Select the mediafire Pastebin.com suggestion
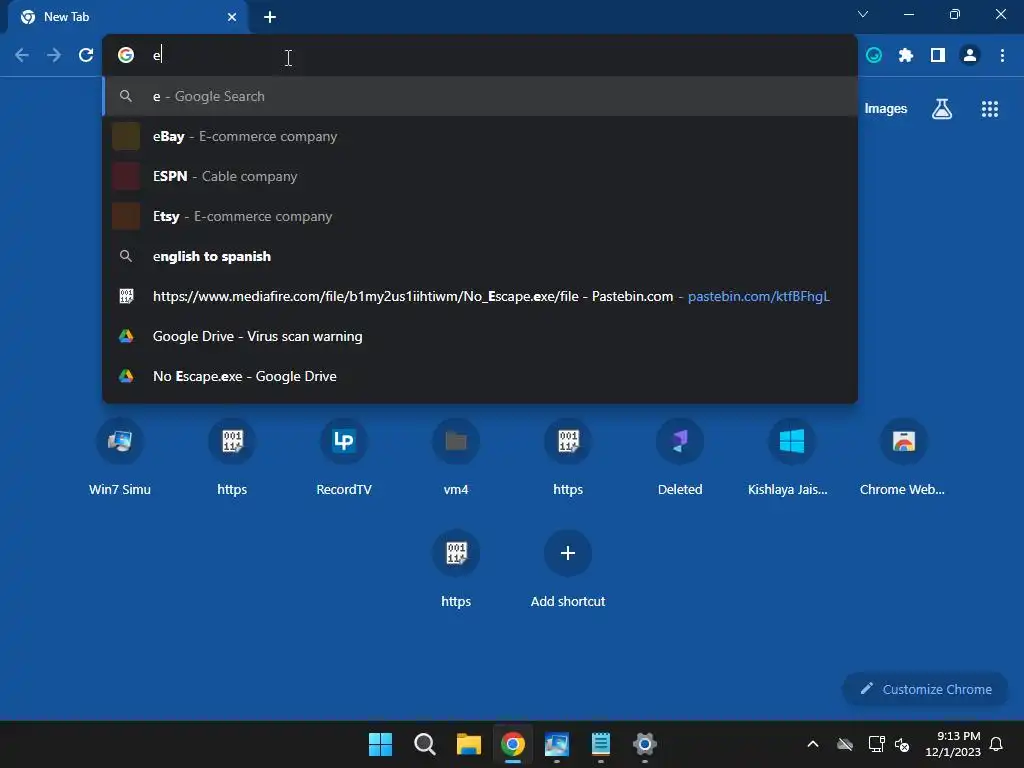Viewport: 1024px width, 768px height. click(480, 296)
